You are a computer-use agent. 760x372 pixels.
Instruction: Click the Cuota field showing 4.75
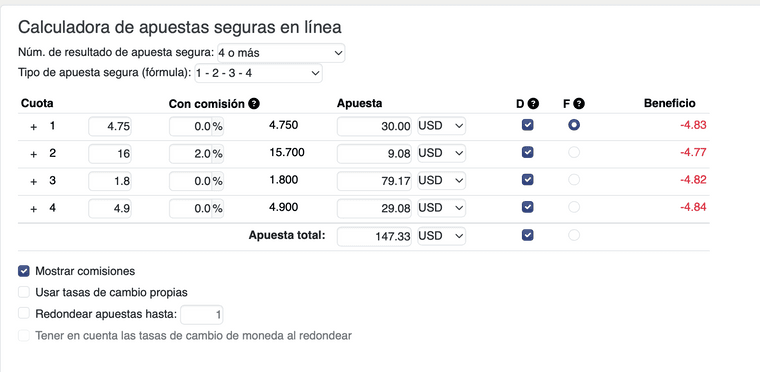coord(110,126)
